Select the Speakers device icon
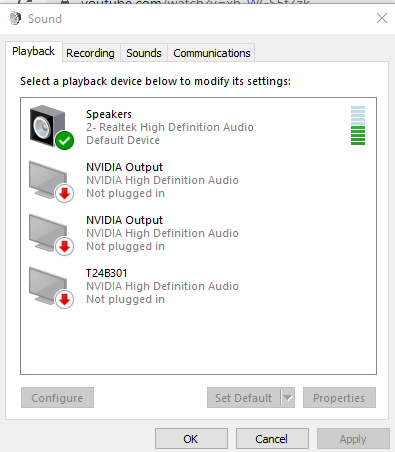395x452 pixels. point(52,127)
